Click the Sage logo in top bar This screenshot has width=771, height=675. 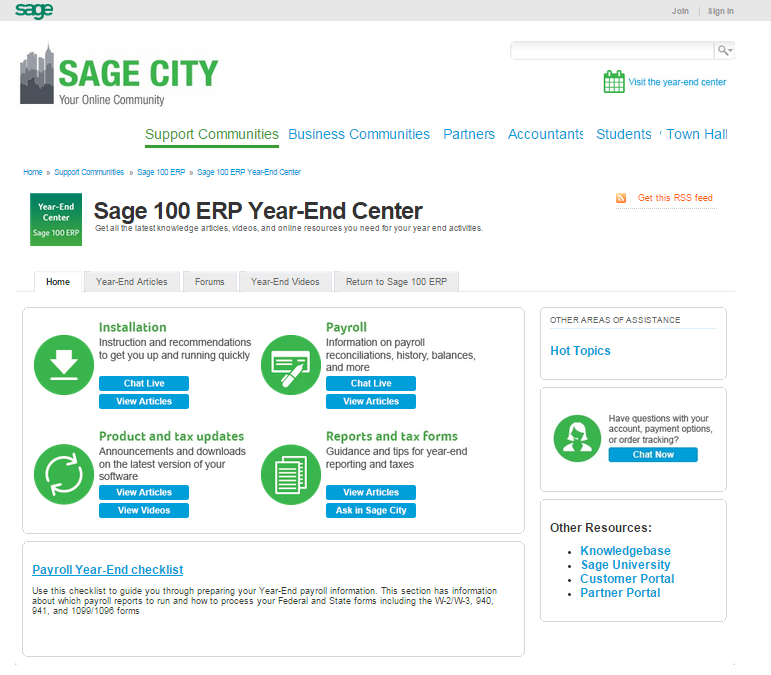point(34,10)
